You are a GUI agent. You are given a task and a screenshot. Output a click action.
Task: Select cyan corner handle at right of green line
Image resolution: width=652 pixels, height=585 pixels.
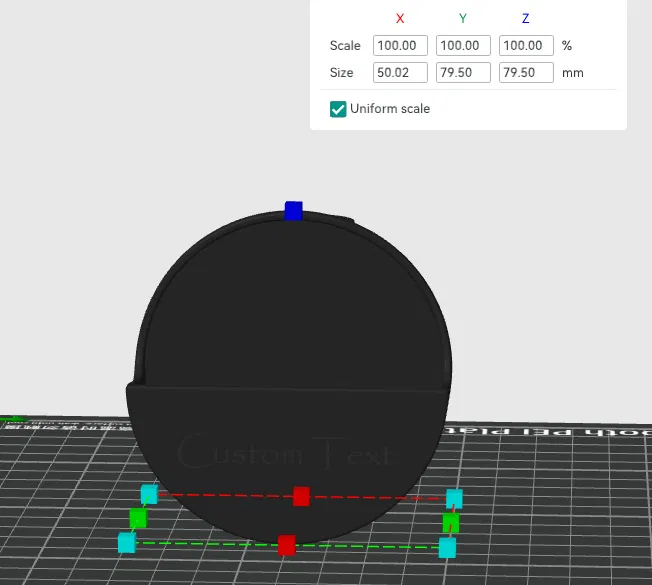pos(447,548)
